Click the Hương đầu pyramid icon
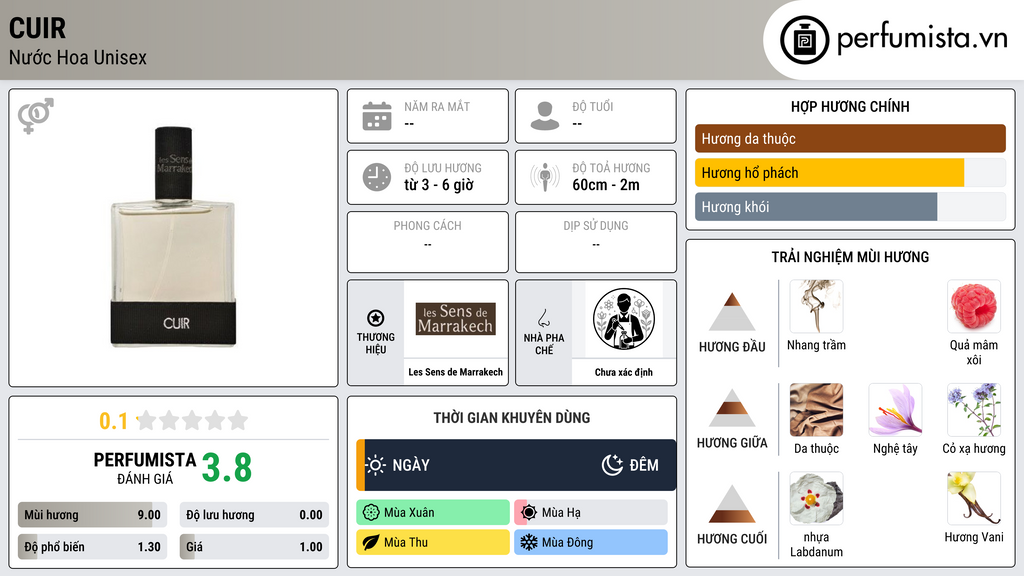 (x=732, y=312)
